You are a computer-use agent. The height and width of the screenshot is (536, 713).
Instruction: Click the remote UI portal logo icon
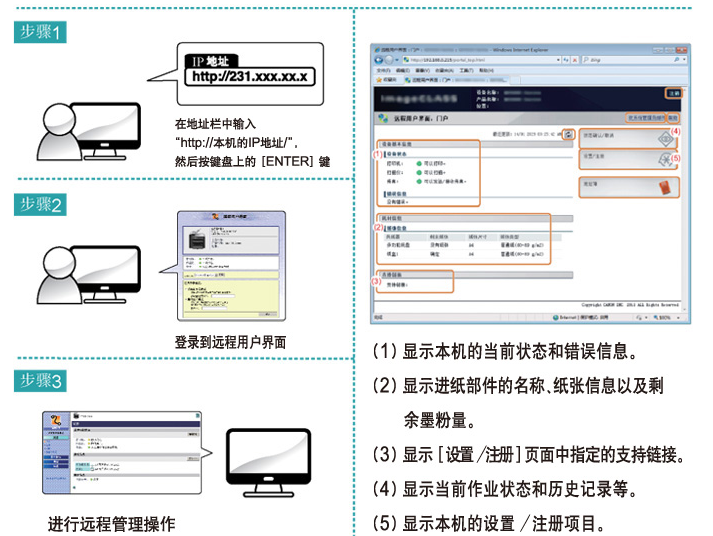tap(383, 118)
